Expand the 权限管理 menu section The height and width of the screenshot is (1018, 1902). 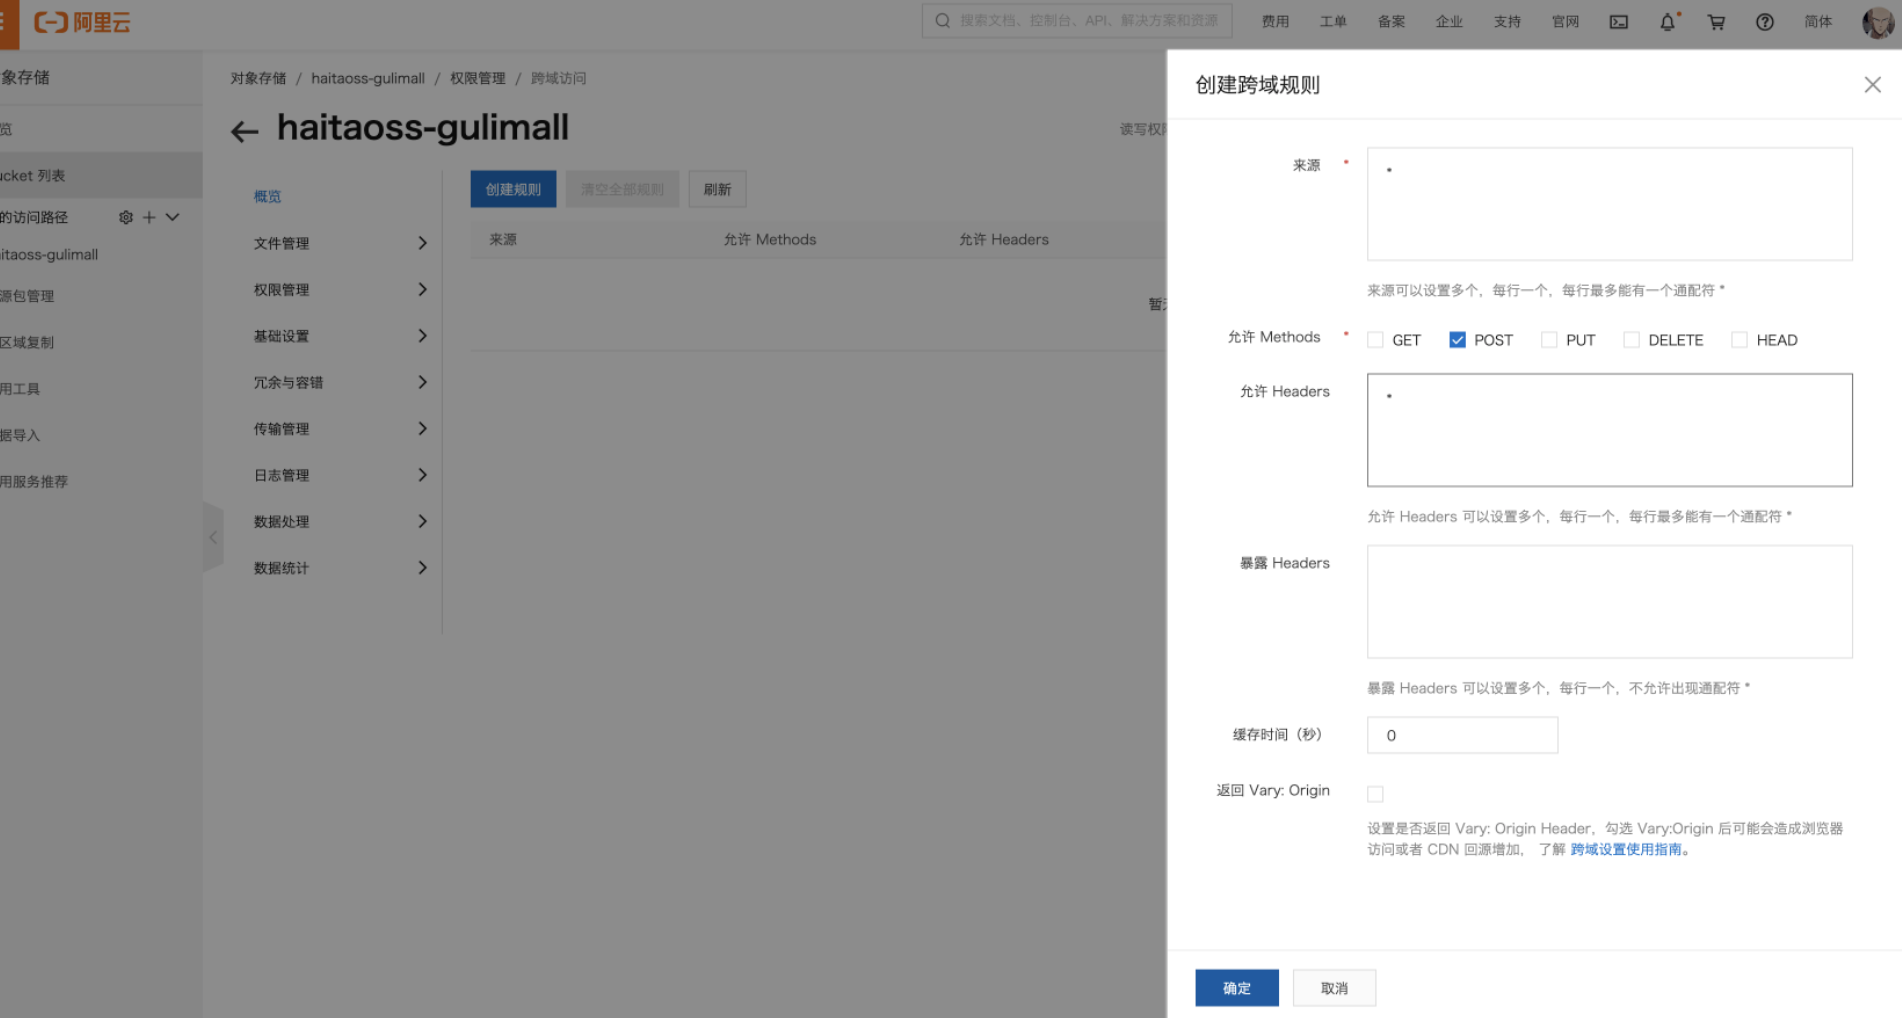pos(340,290)
